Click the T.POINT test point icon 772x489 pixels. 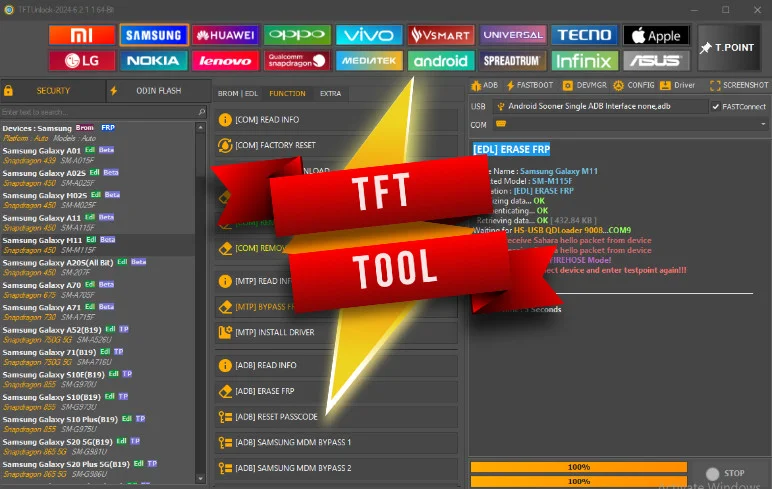(x=733, y=47)
